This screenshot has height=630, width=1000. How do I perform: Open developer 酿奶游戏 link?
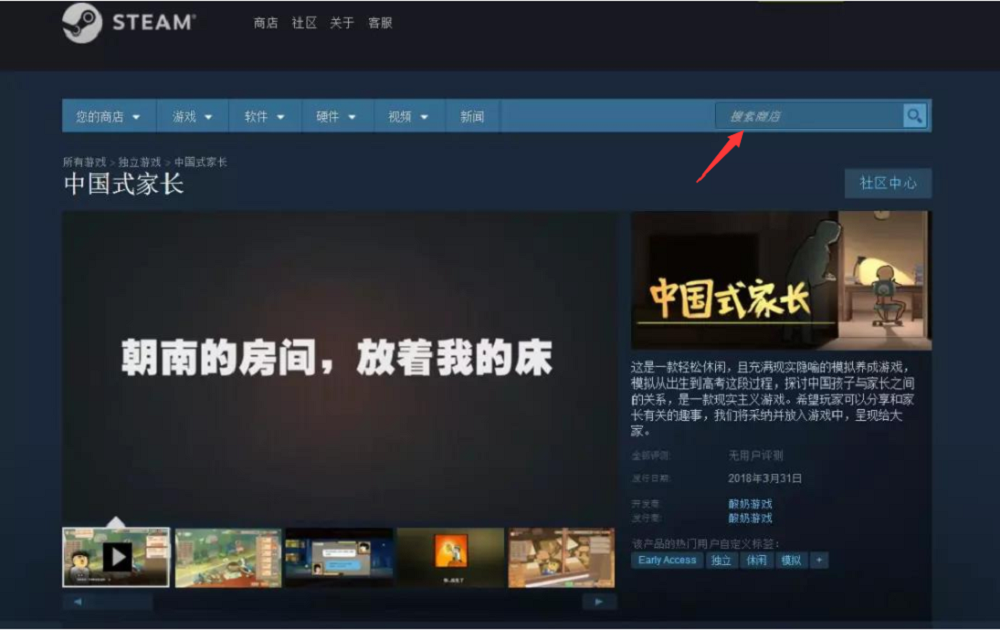click(750, 504)
